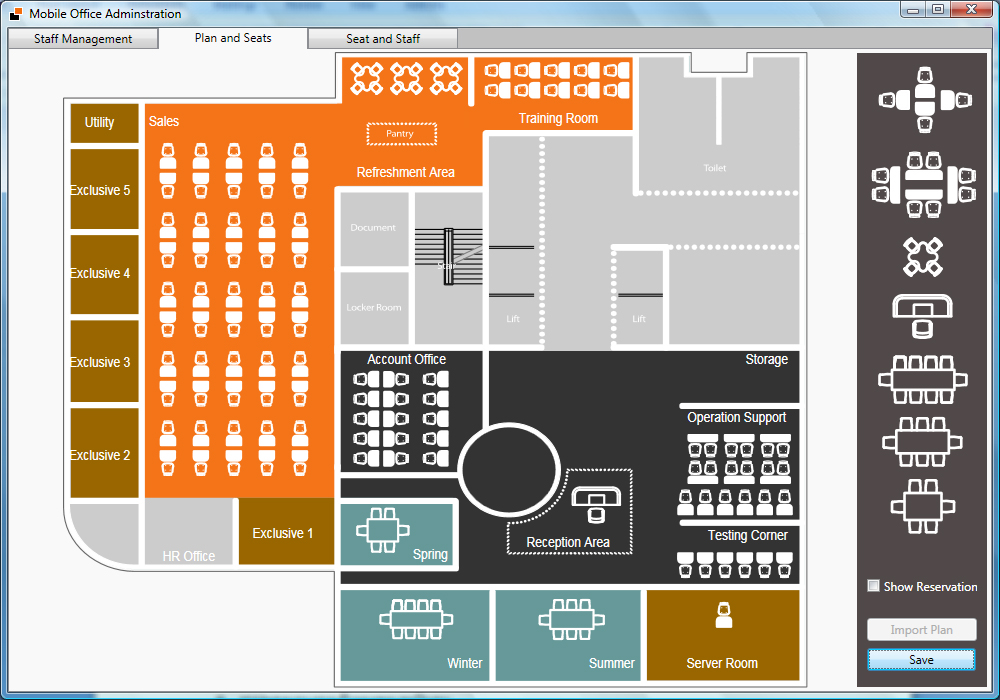
Task: Click the reception desk in Reception Area
Action: [597, 504]
